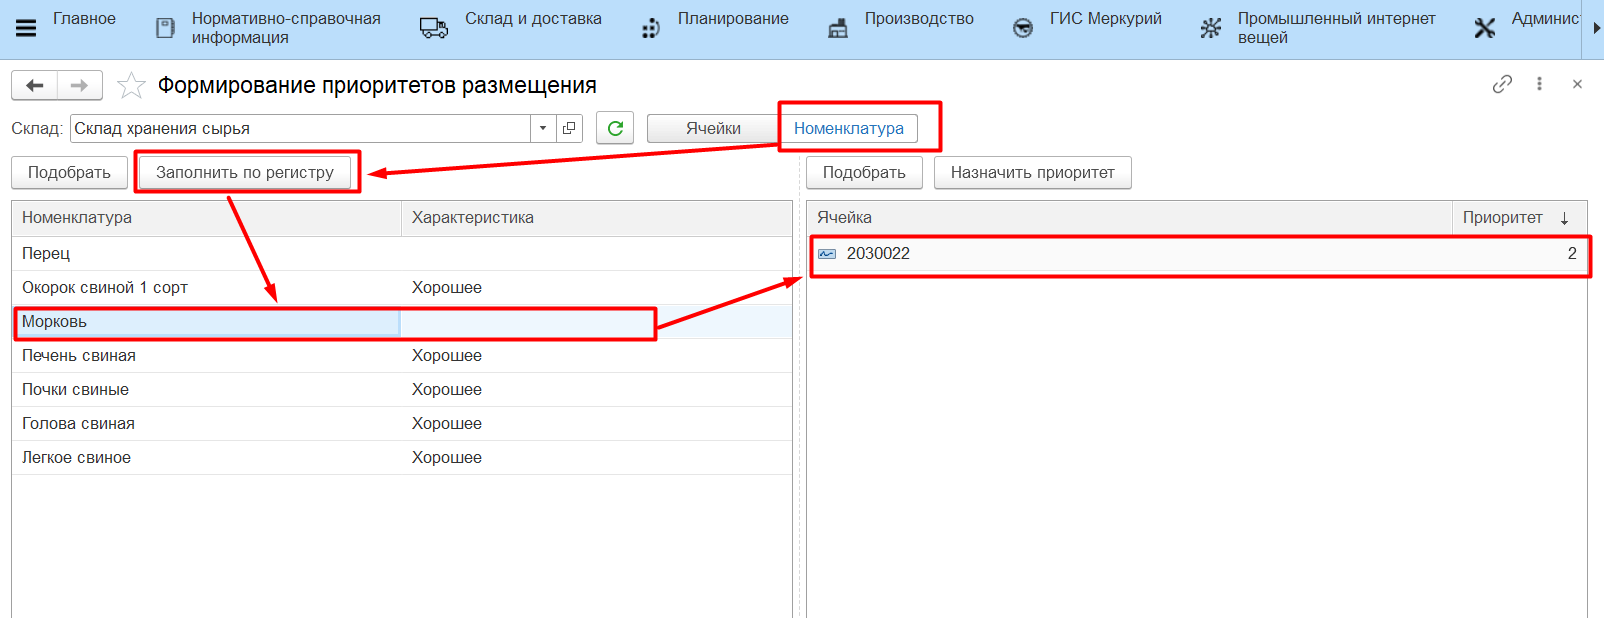Click Заполнить по регистру button
This screenshot has height=618, width=1604.
coord(245,172)
